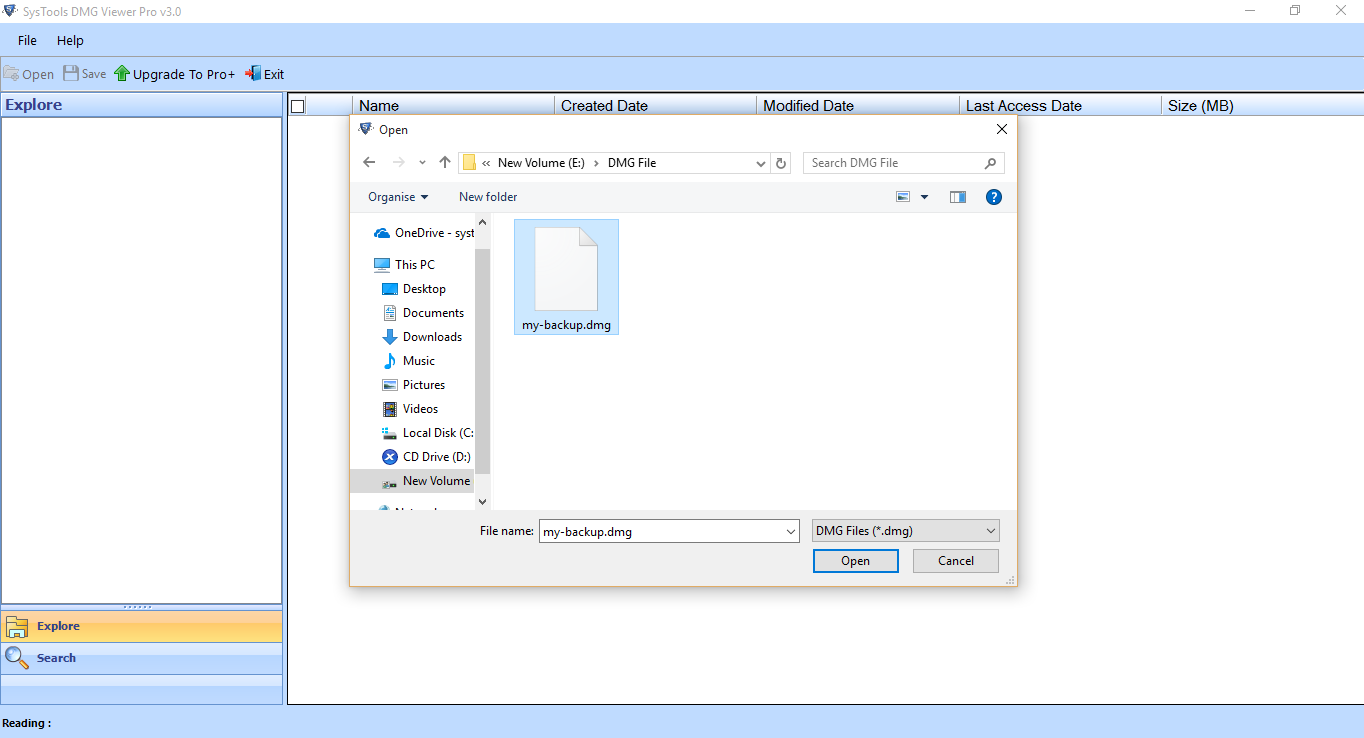Click the refresh icon beside the address bar
Viewport: 1364px width, 738px height.
pyautogui.click(x=781, y=162)
